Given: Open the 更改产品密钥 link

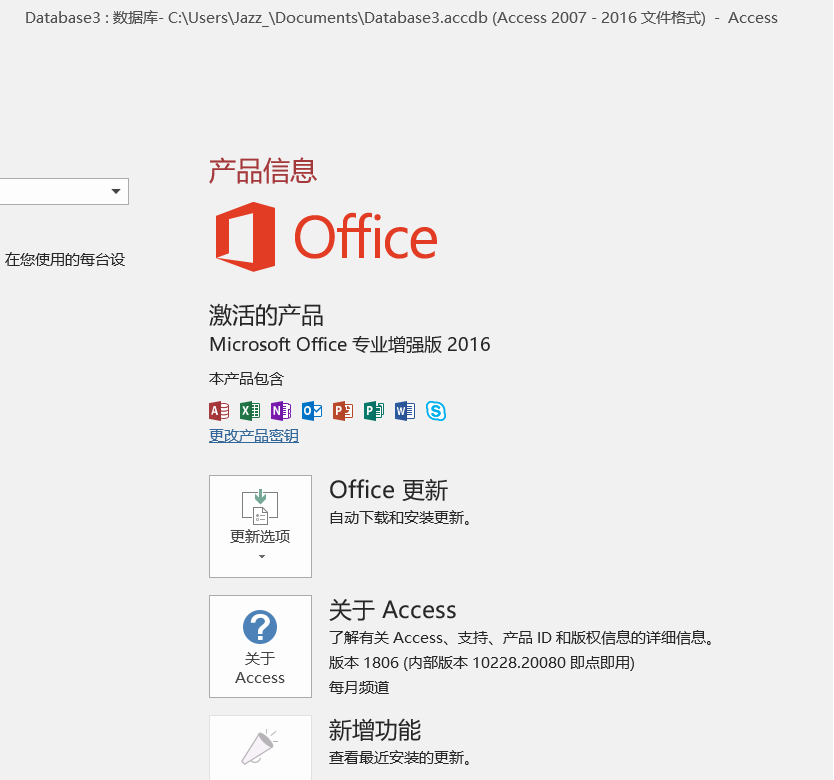Looking at the screenshot, I should point(254,436).
